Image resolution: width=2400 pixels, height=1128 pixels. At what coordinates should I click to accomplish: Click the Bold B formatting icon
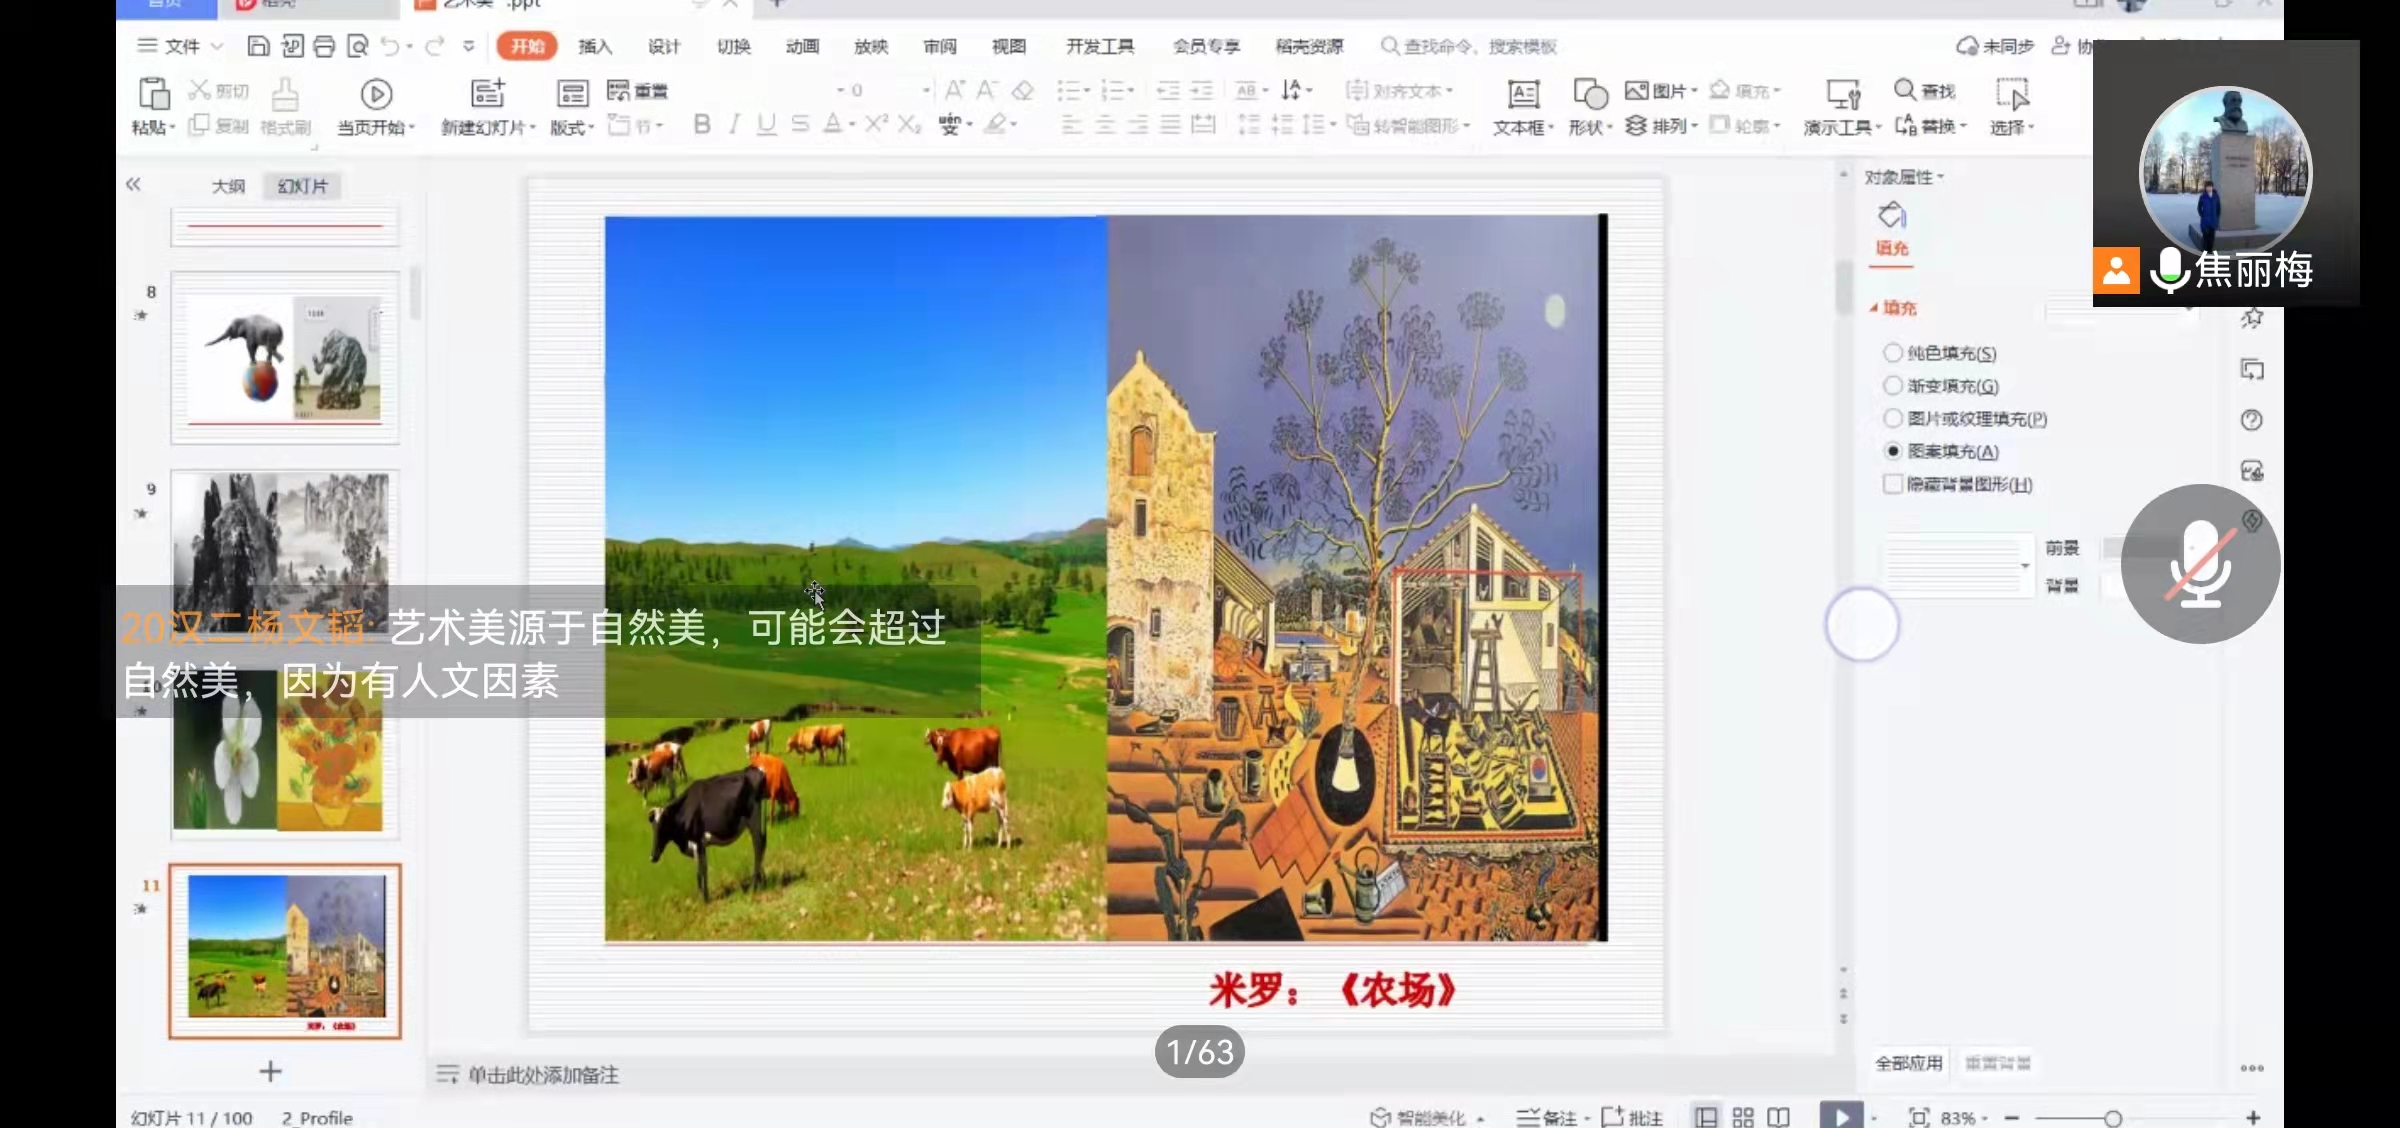pos(702,124)
